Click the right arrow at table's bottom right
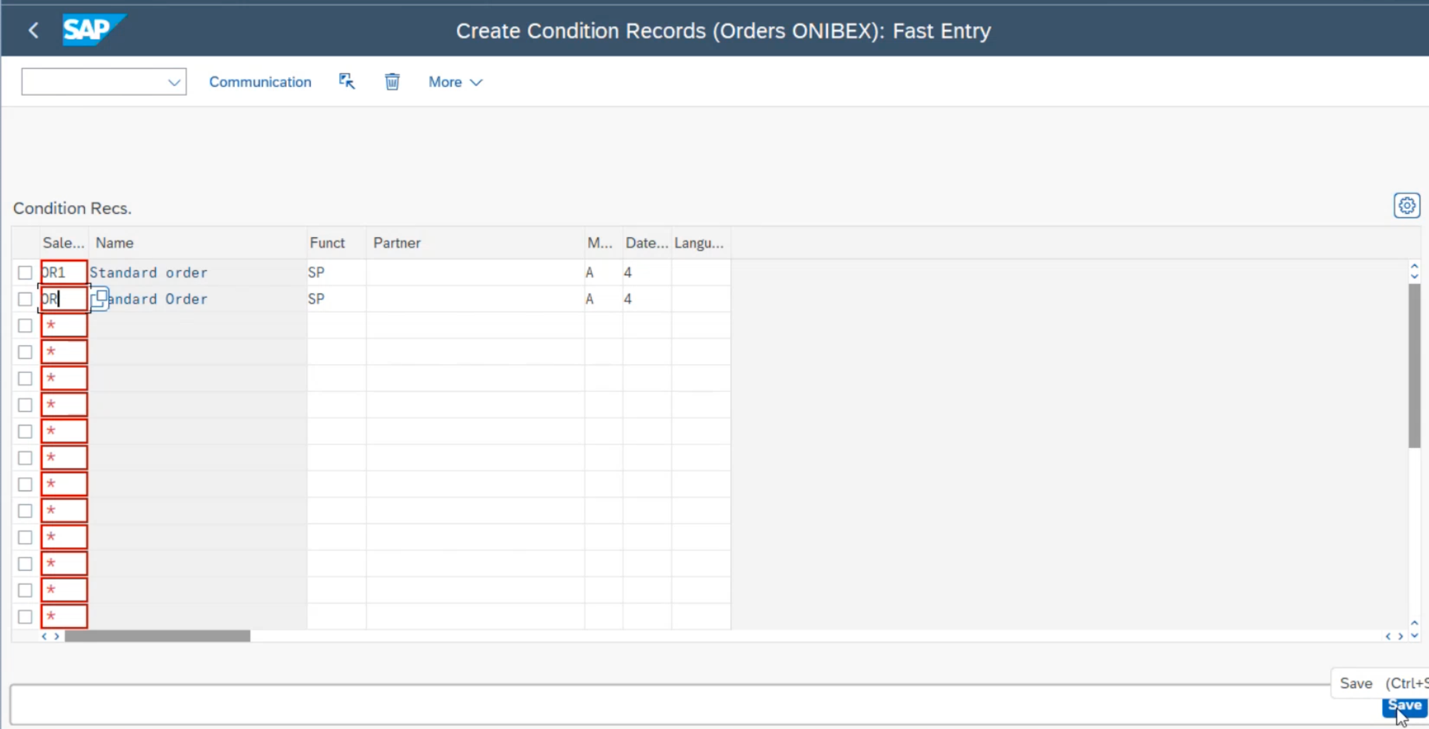Viewport: 1429px width, 729px height. 1400,636
